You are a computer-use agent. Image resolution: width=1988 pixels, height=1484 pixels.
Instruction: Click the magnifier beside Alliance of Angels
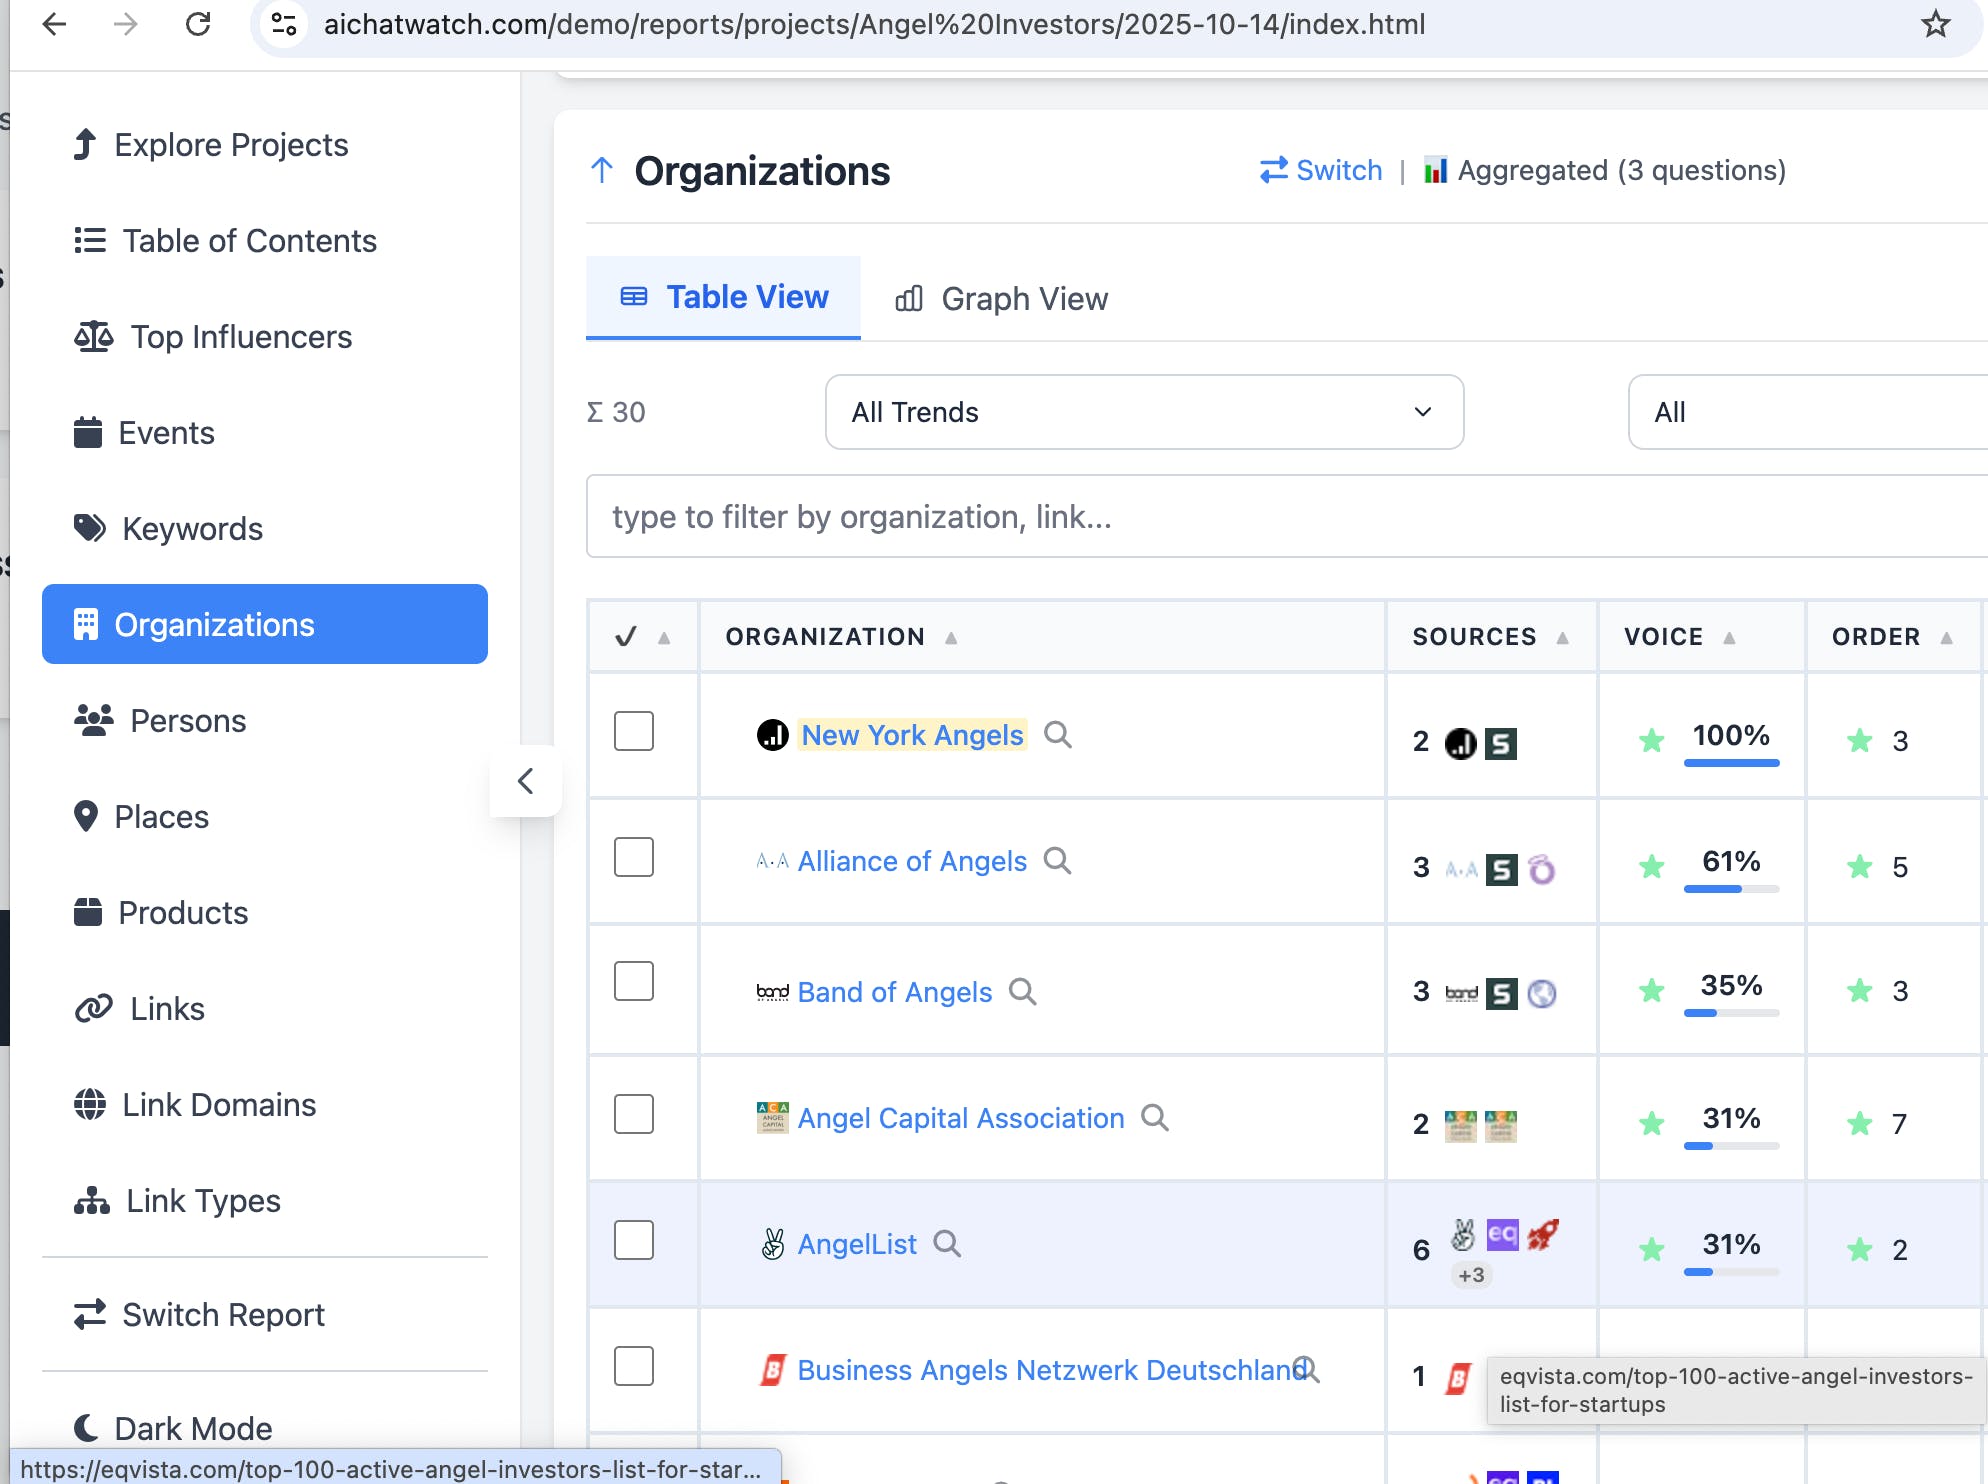(x=1057, y=861)
